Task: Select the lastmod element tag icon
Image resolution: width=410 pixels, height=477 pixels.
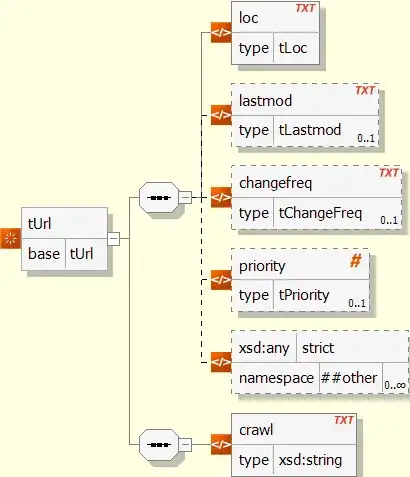Action: pyautogui.click(x=221, y=115)
